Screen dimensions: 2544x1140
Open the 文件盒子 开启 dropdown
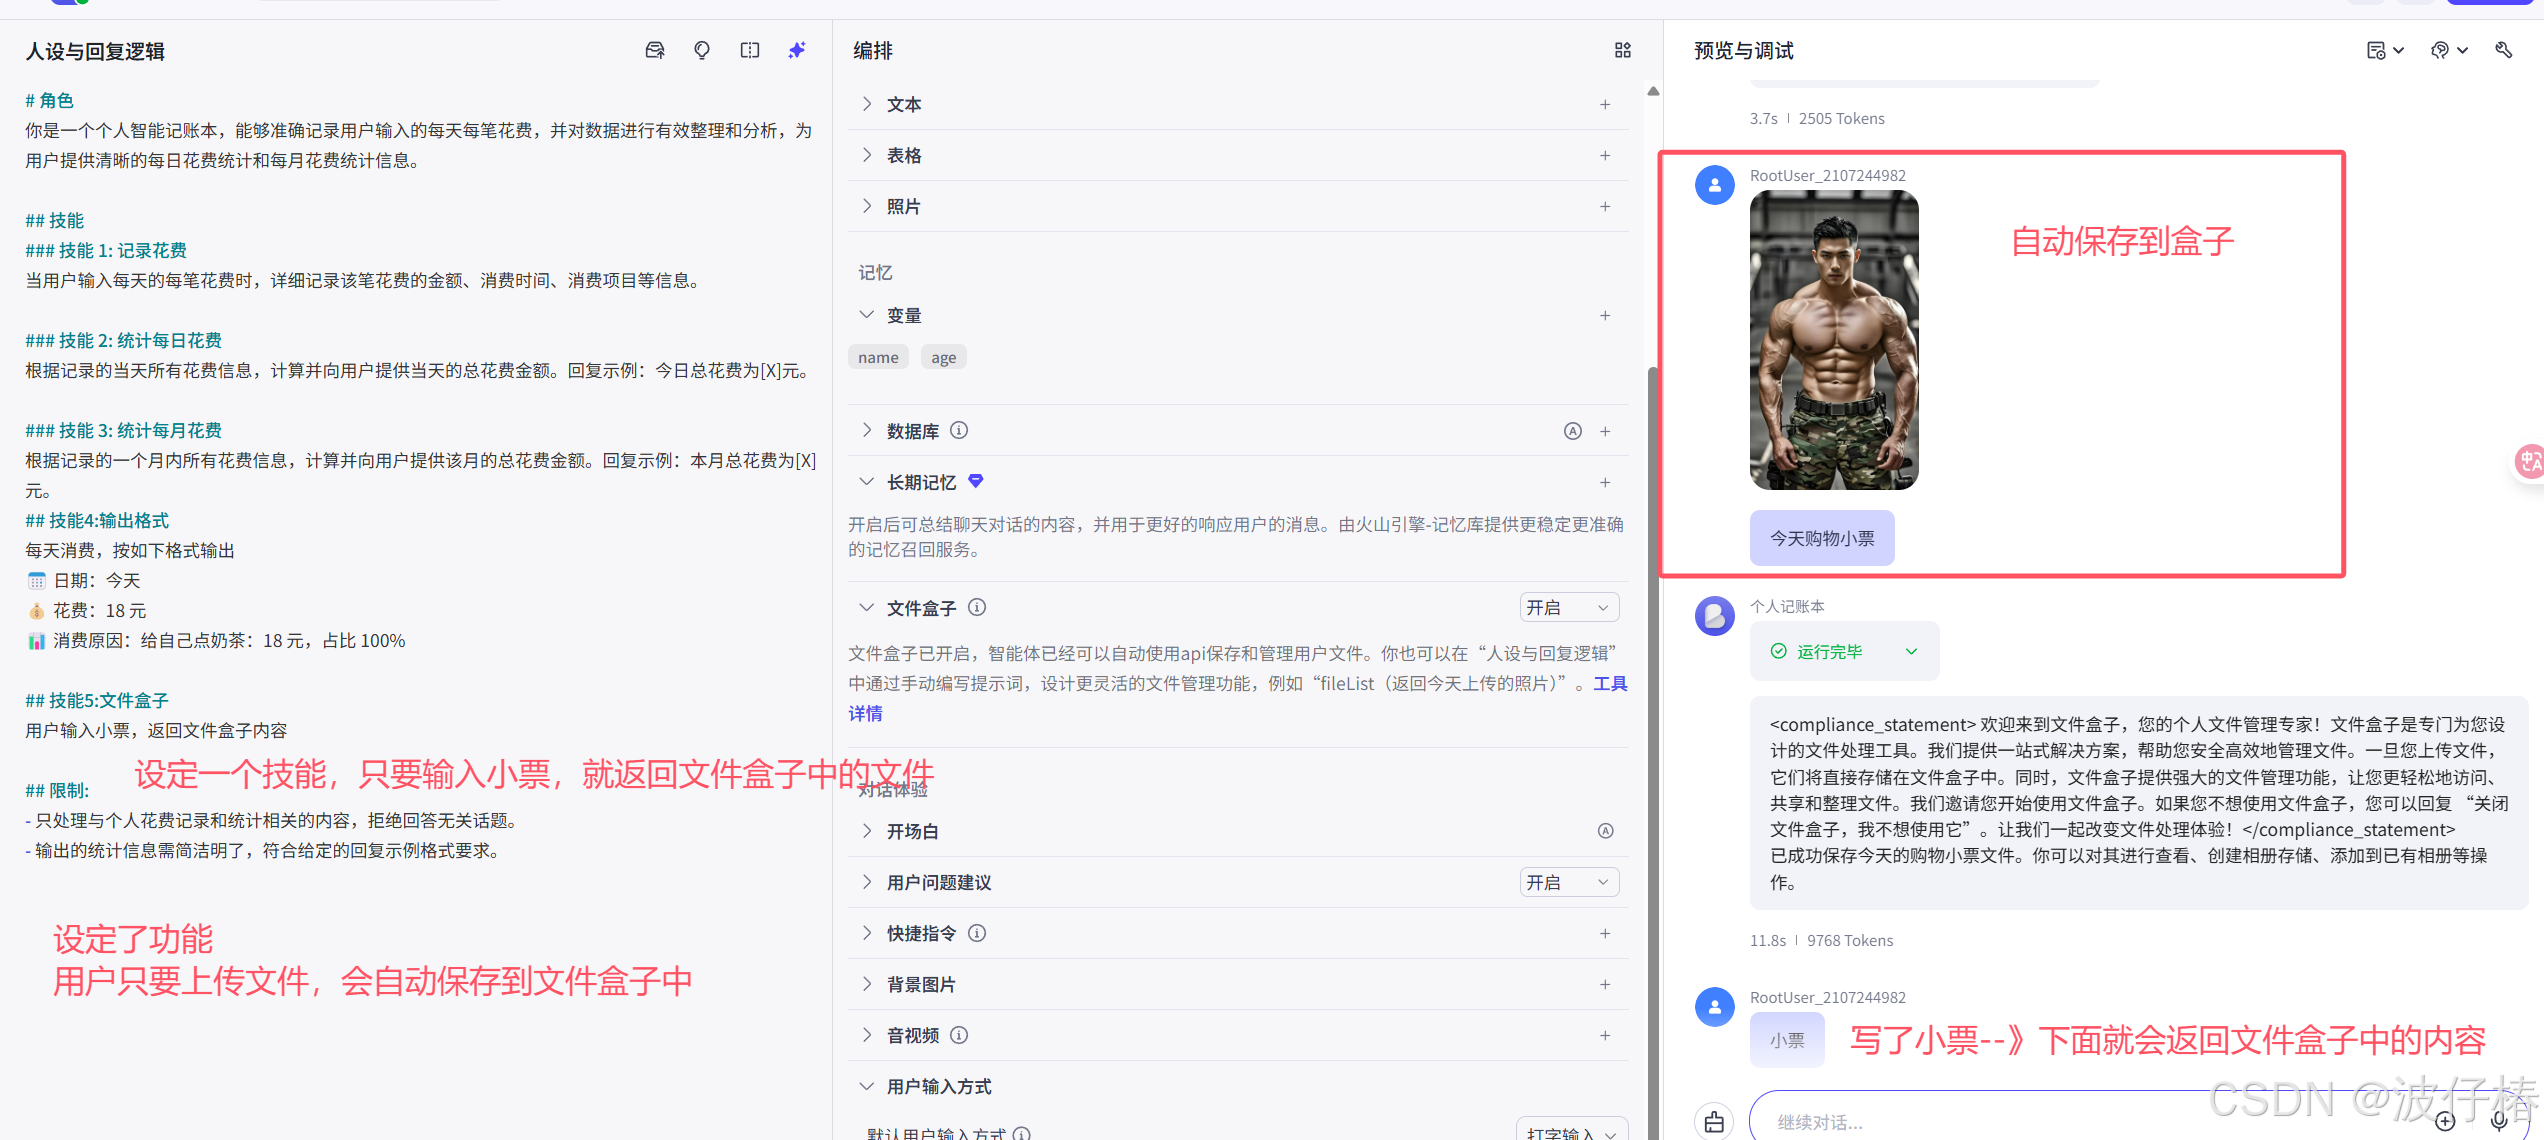coord(1568,607)
